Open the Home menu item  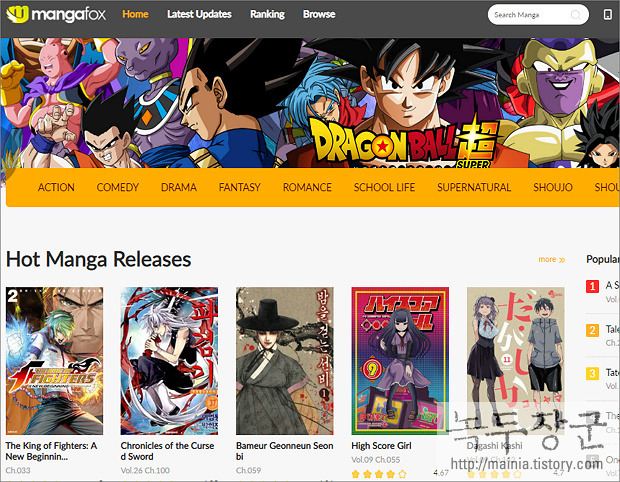click(x=135, y=14)
